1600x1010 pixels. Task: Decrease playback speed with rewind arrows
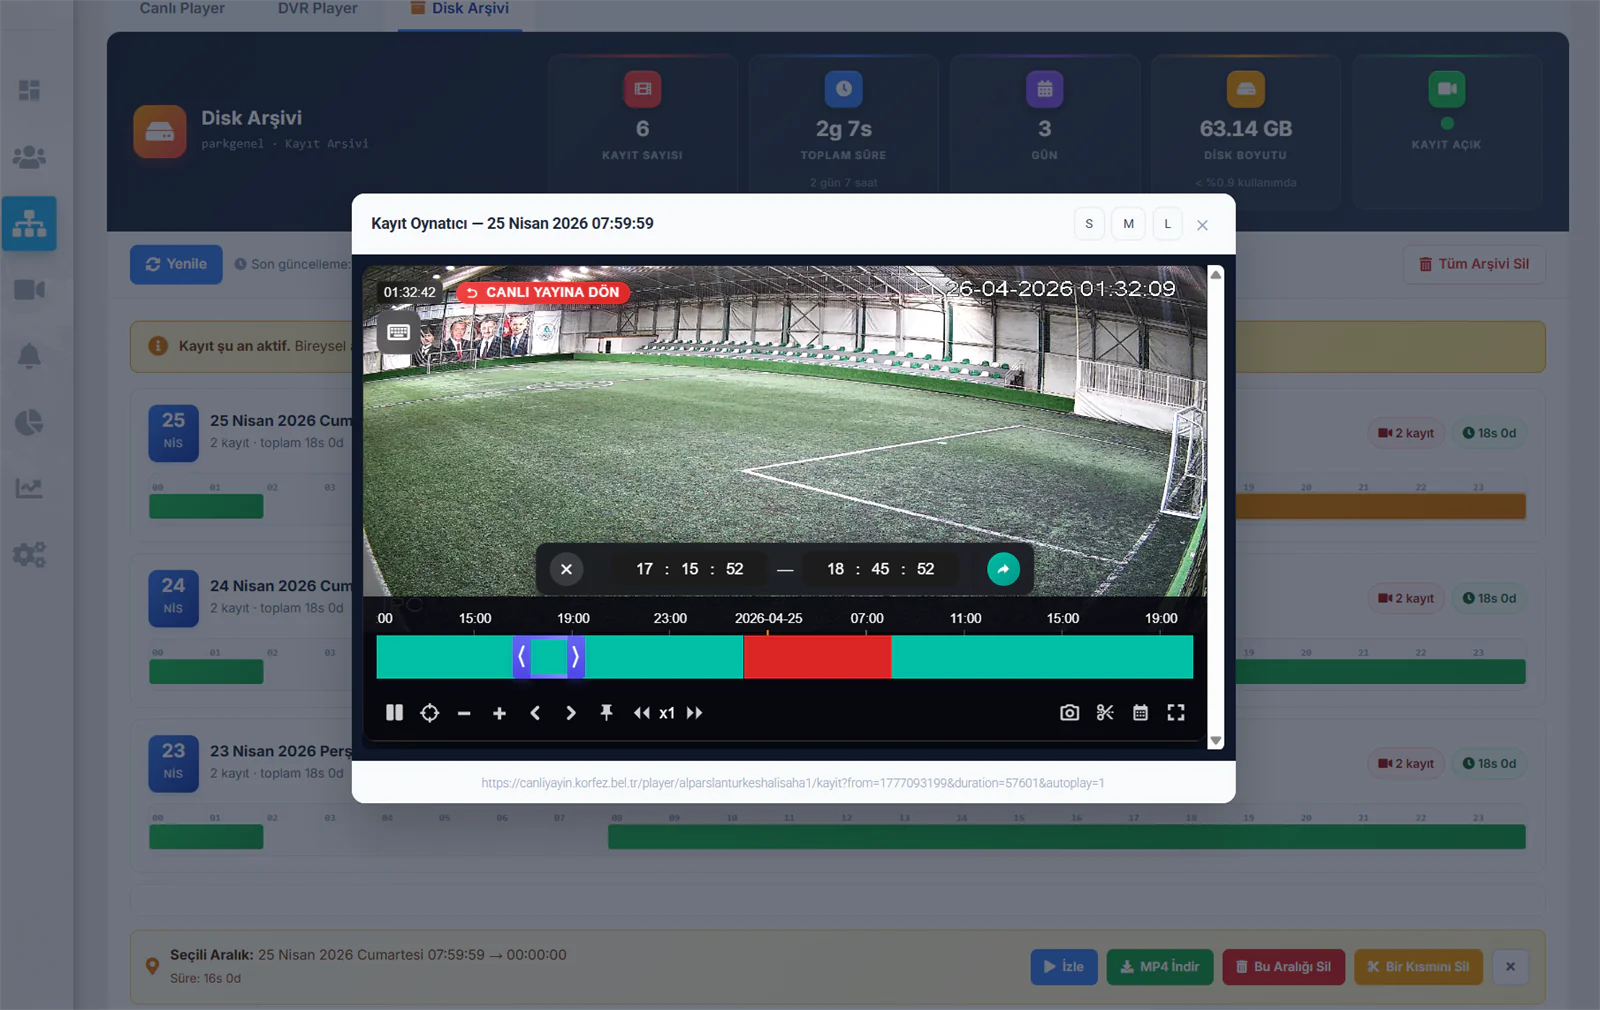coord(642,713)
